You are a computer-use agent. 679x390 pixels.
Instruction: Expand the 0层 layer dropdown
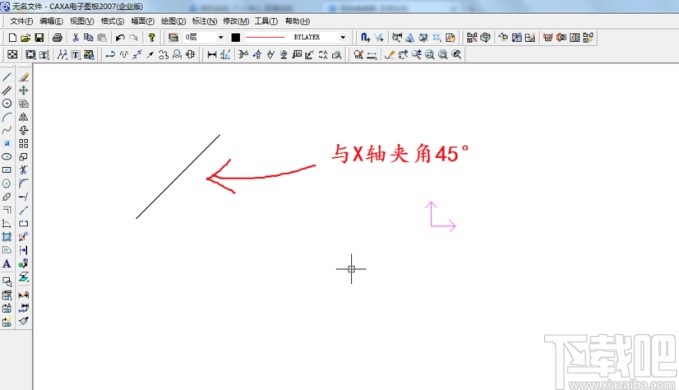pos(221,38)
